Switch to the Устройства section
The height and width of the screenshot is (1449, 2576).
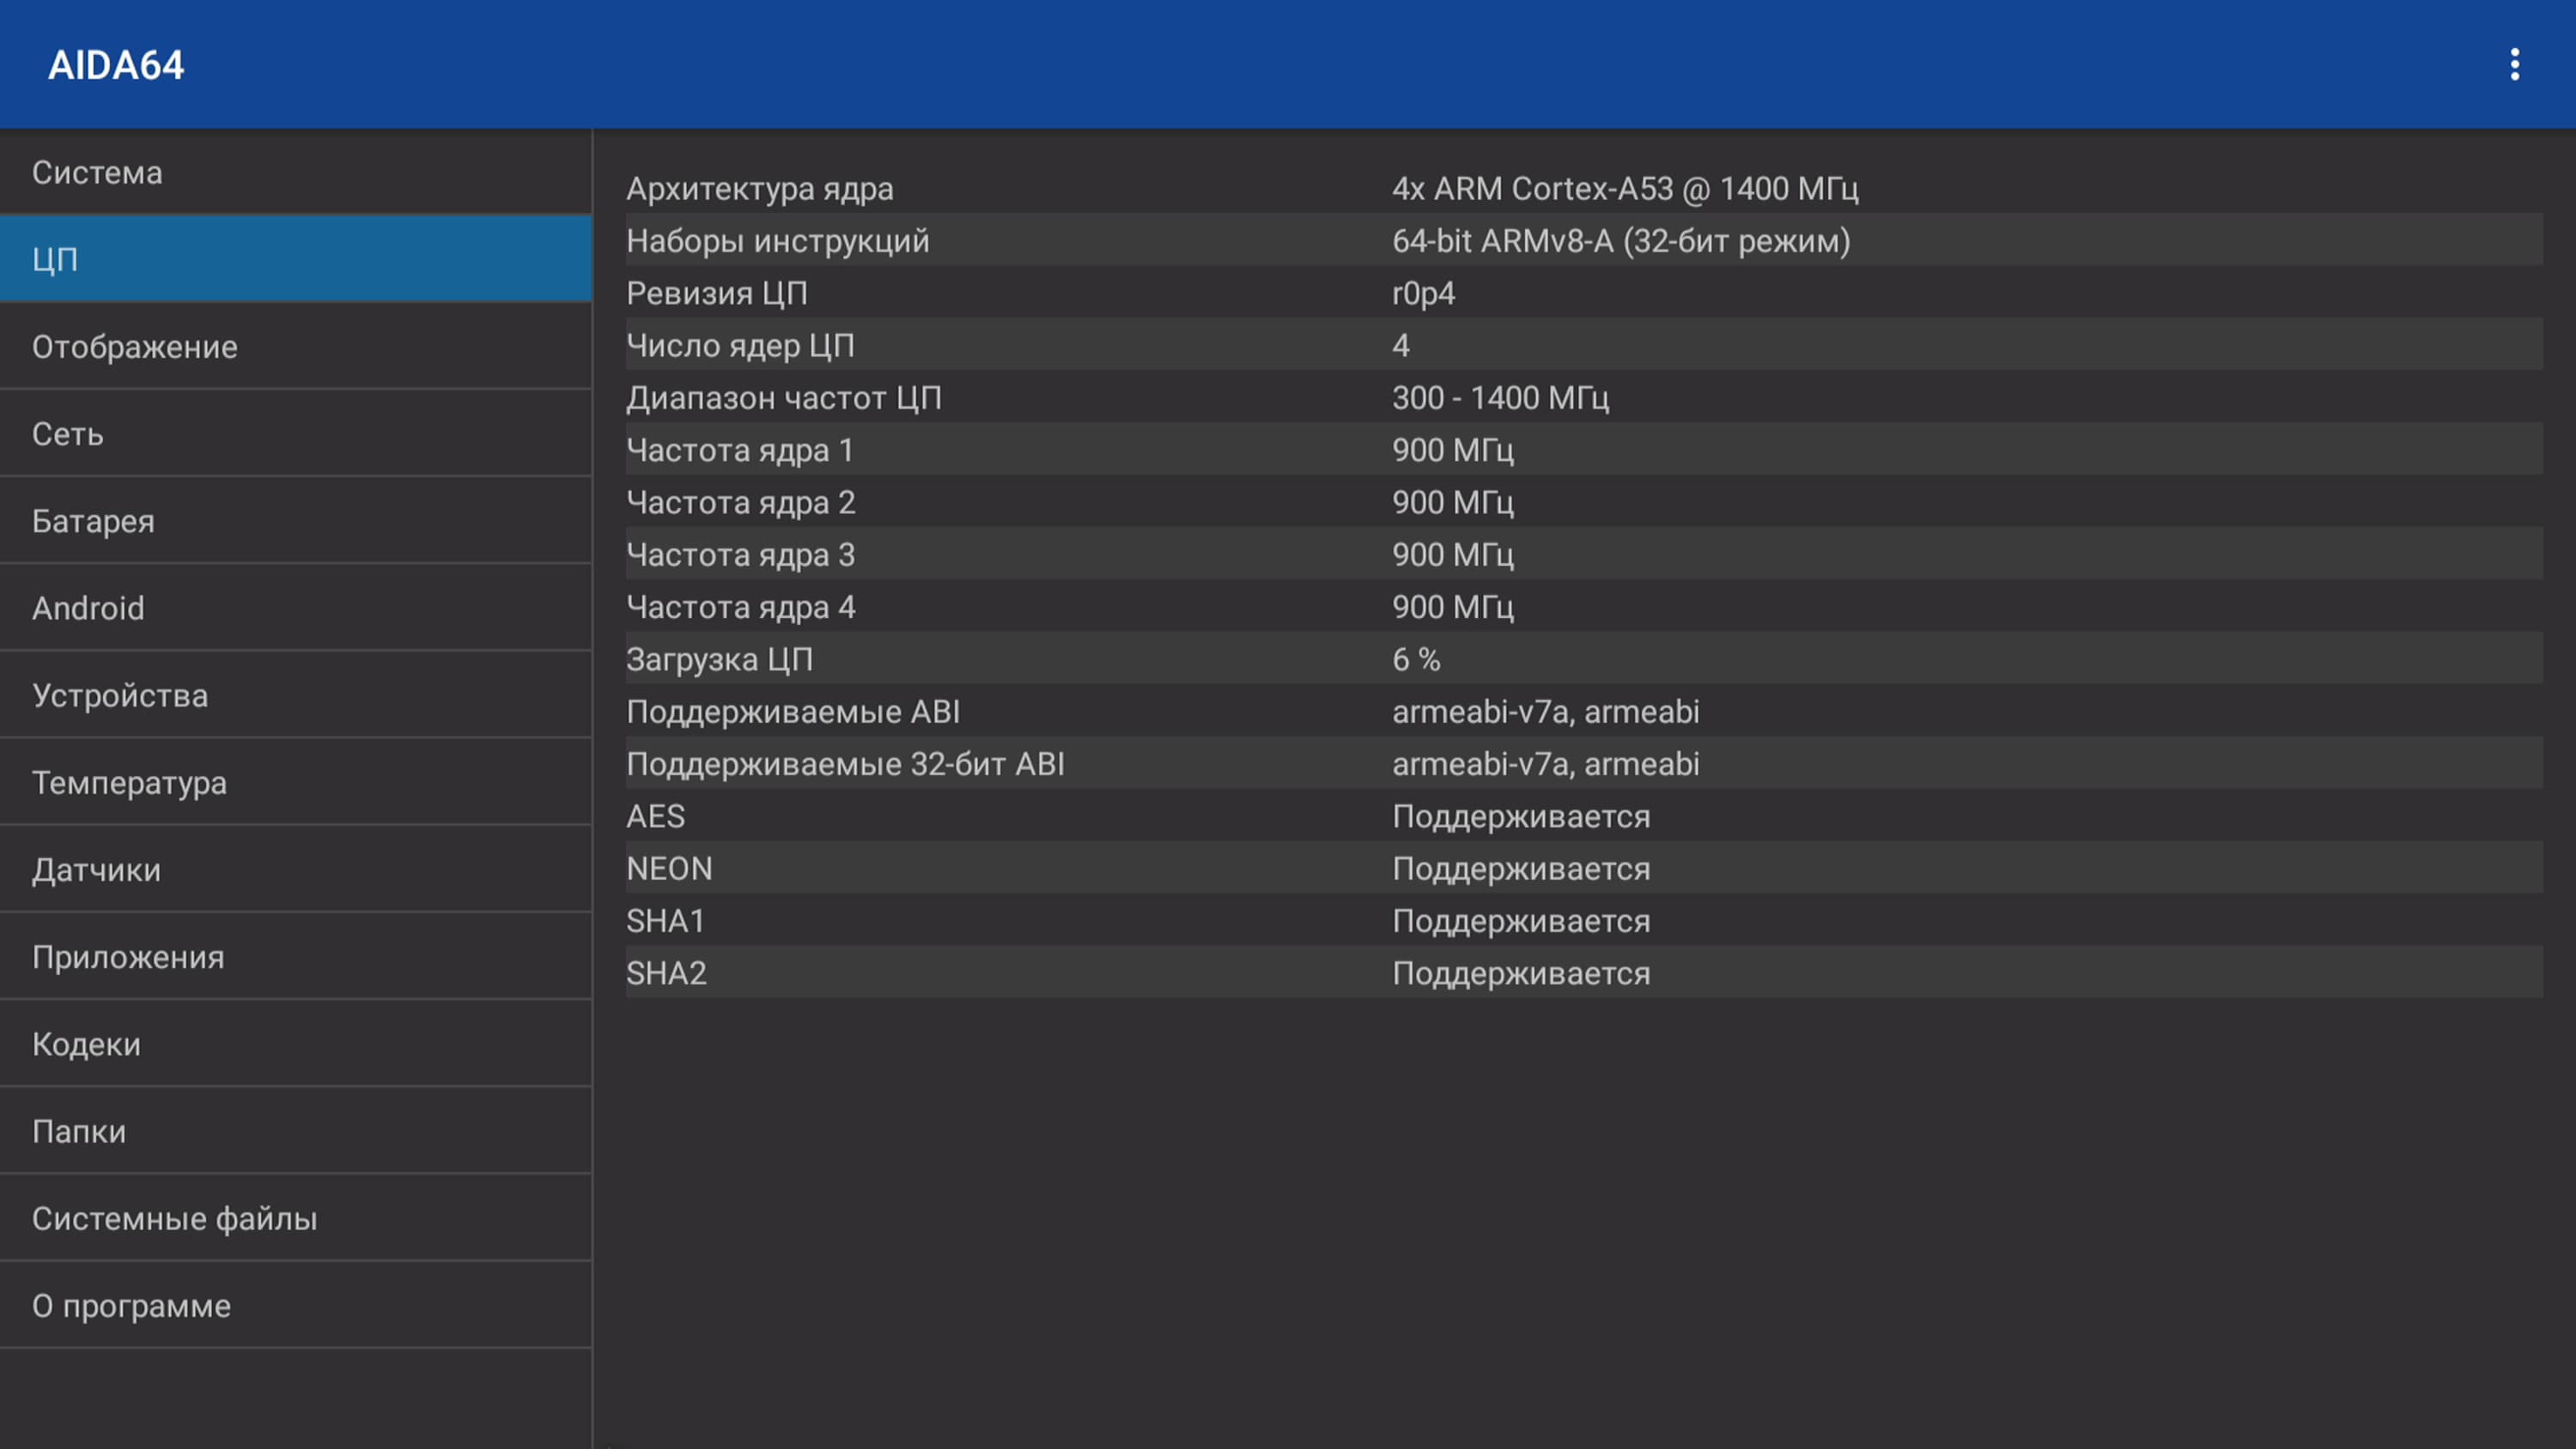(295, 695)
